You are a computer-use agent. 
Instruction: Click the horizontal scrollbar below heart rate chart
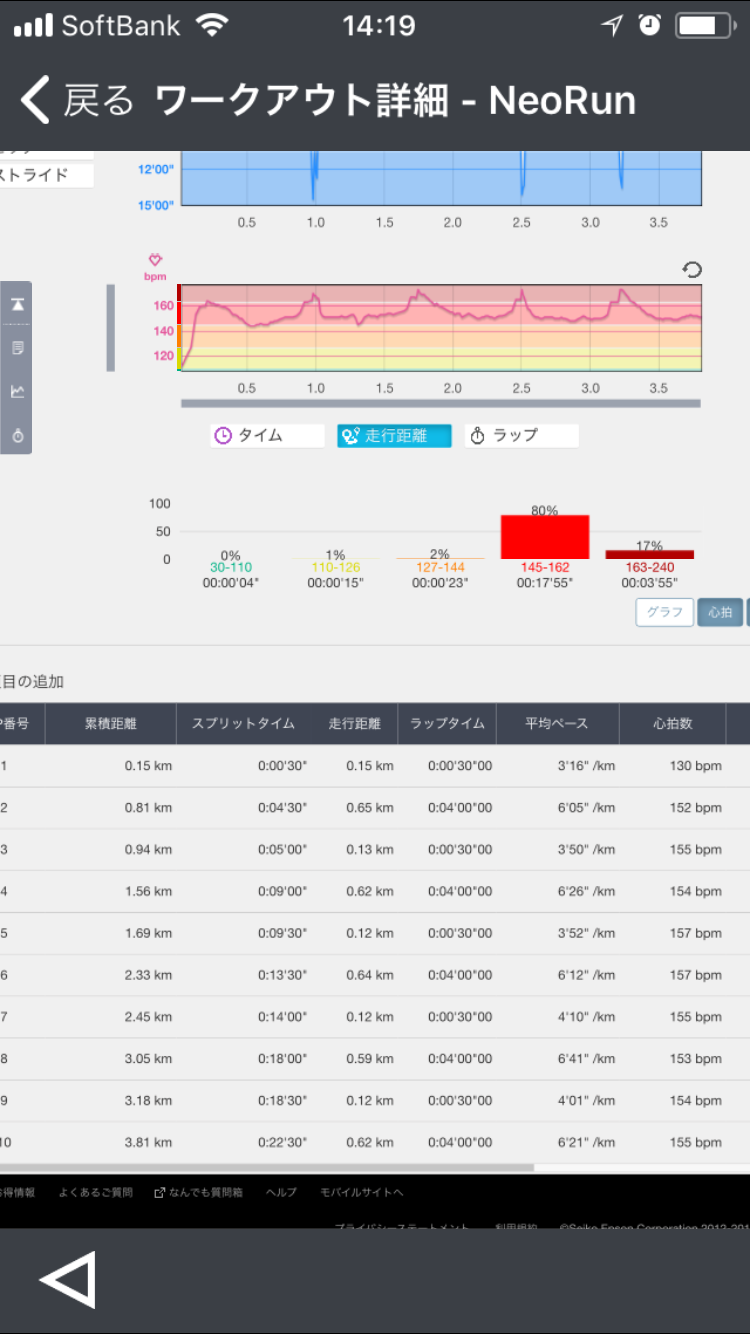click(x=441, y=404)
